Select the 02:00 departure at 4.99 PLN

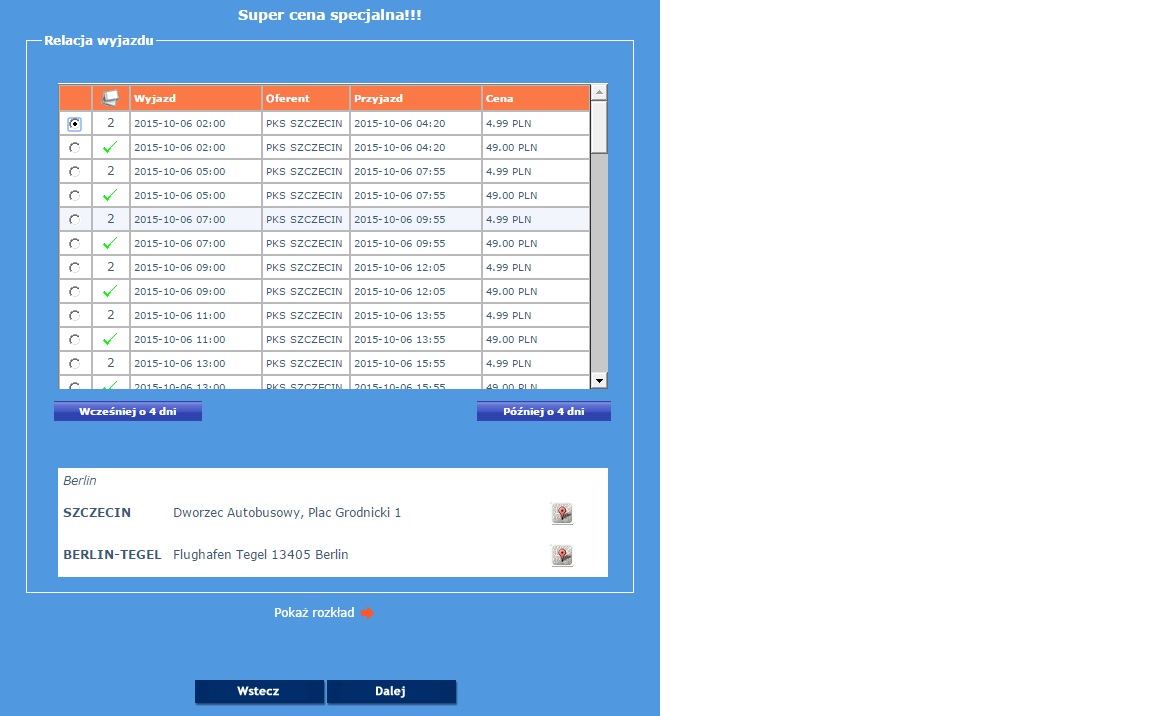coord(74,124)
